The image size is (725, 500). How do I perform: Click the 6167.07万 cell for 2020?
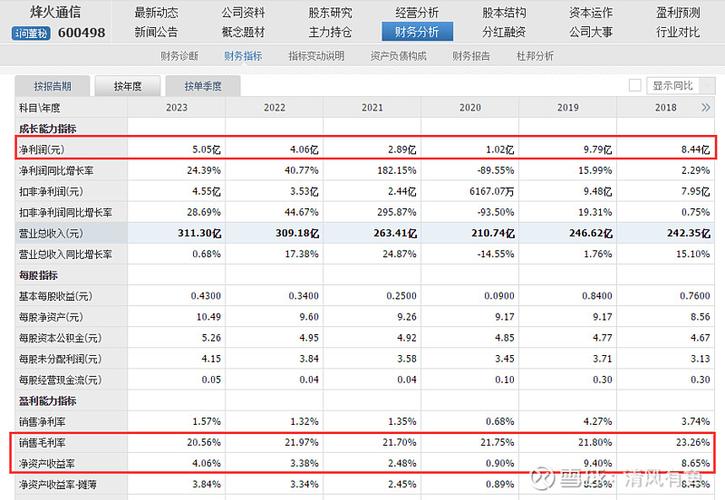[492, 191]
